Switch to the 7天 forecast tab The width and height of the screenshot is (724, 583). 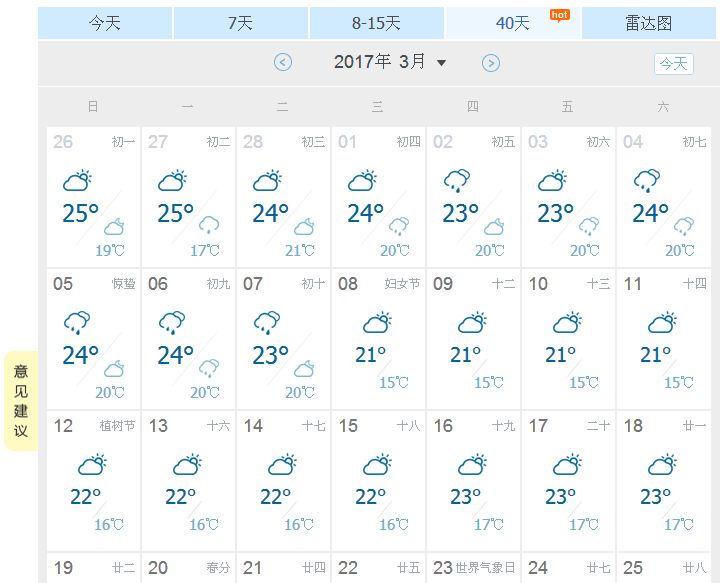(241, 23)
